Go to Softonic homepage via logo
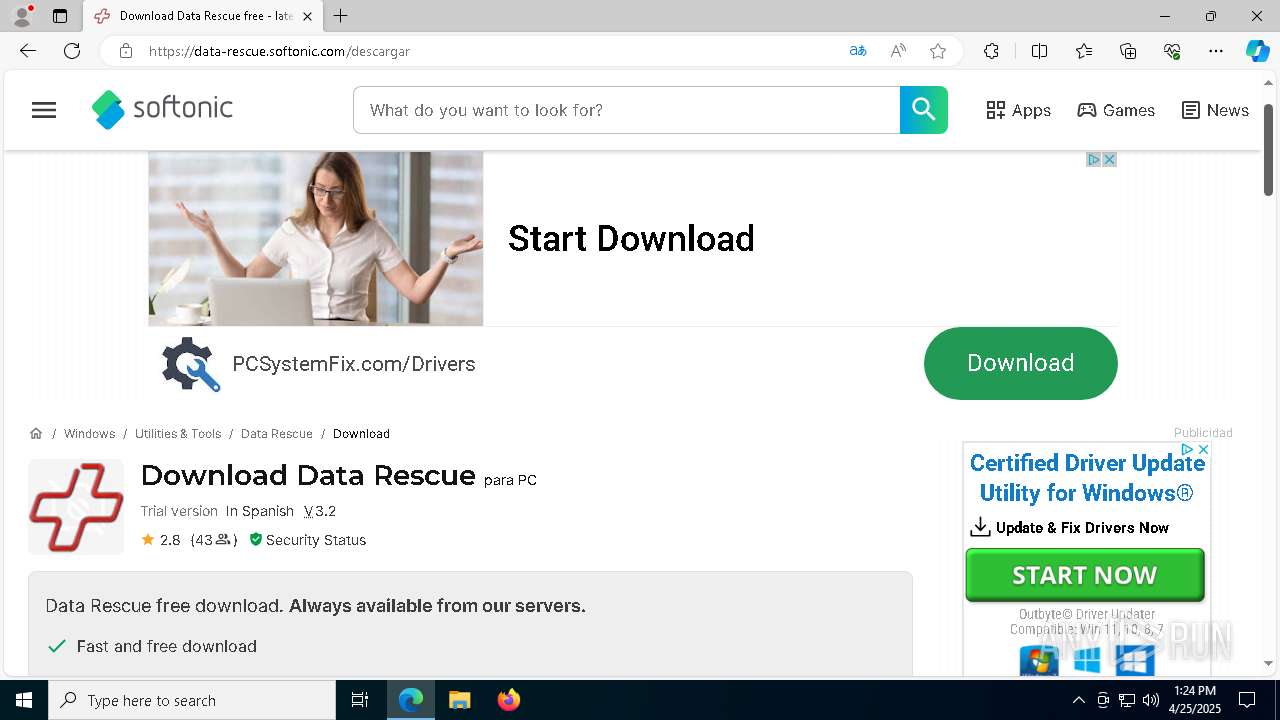 tap(162, 109)
